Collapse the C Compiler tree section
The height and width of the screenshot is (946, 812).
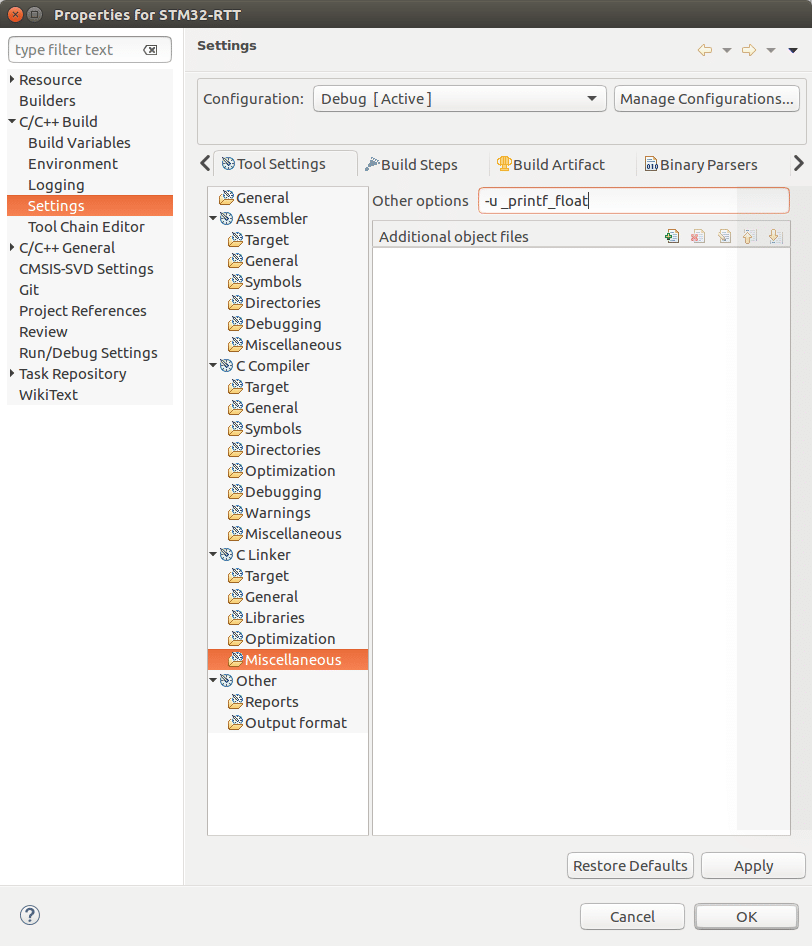click(x=212, y=365)
